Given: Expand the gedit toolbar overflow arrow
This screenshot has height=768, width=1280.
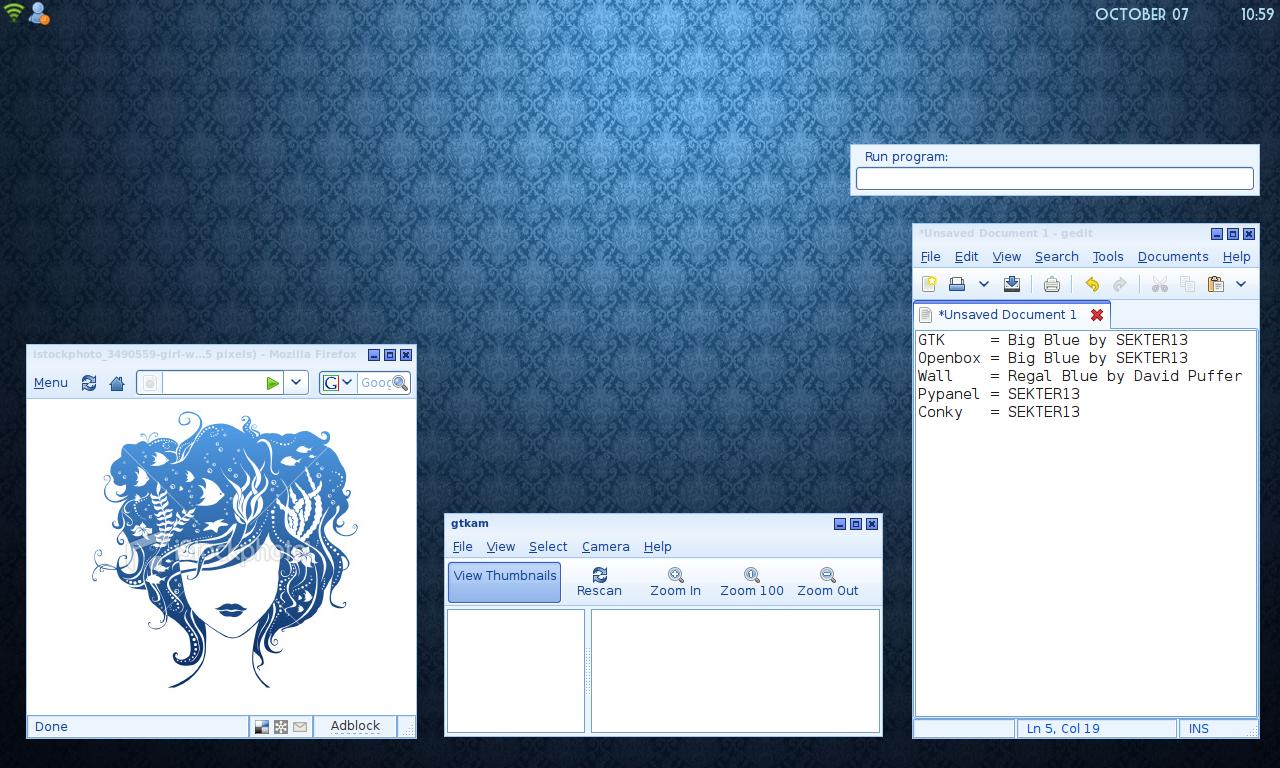Looking at the screenshot, I should (x=1241, y=284).
